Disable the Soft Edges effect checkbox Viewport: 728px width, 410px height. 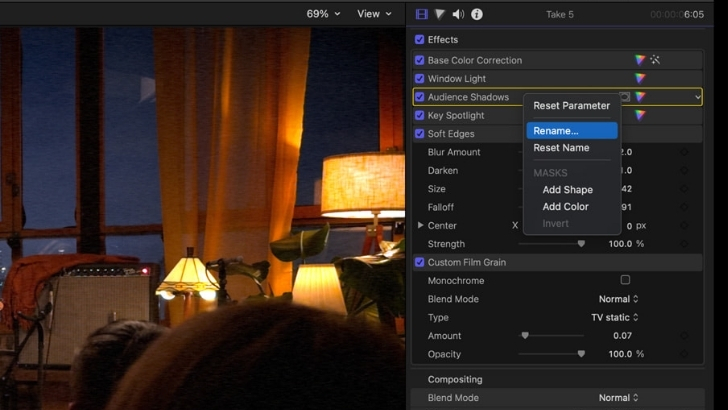coord(420,134)
